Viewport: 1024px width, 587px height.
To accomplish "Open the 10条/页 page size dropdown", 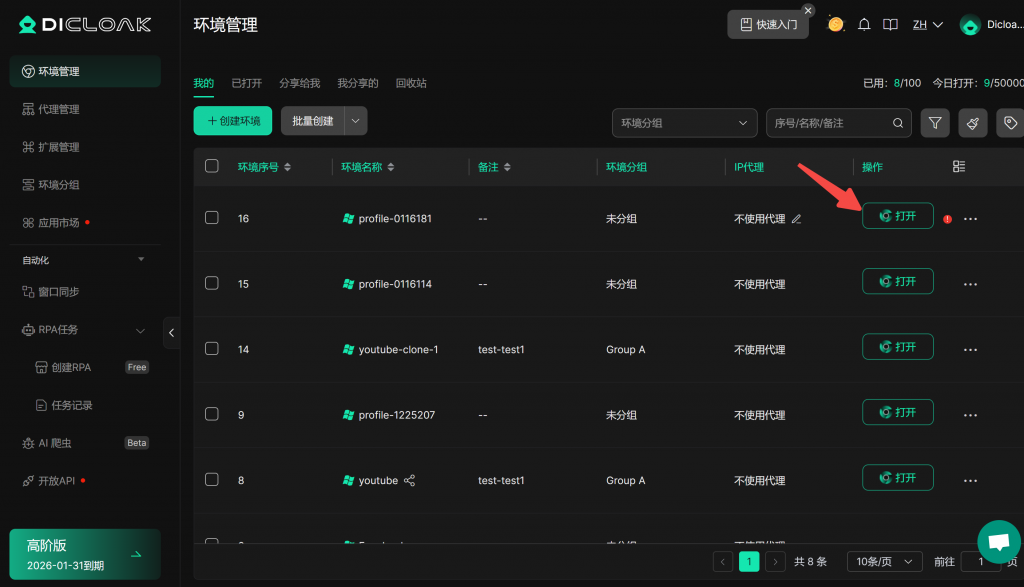I will coord(884,562).
